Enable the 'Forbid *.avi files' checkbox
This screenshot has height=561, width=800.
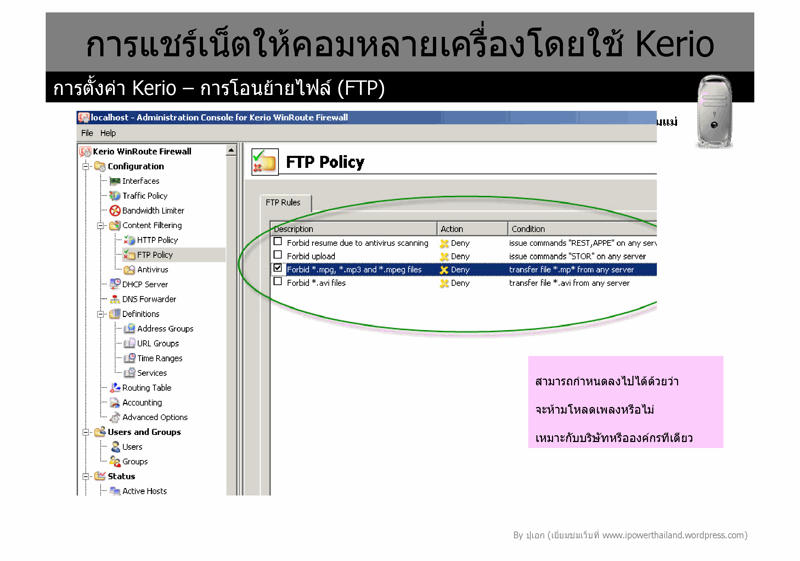[278, 281]
